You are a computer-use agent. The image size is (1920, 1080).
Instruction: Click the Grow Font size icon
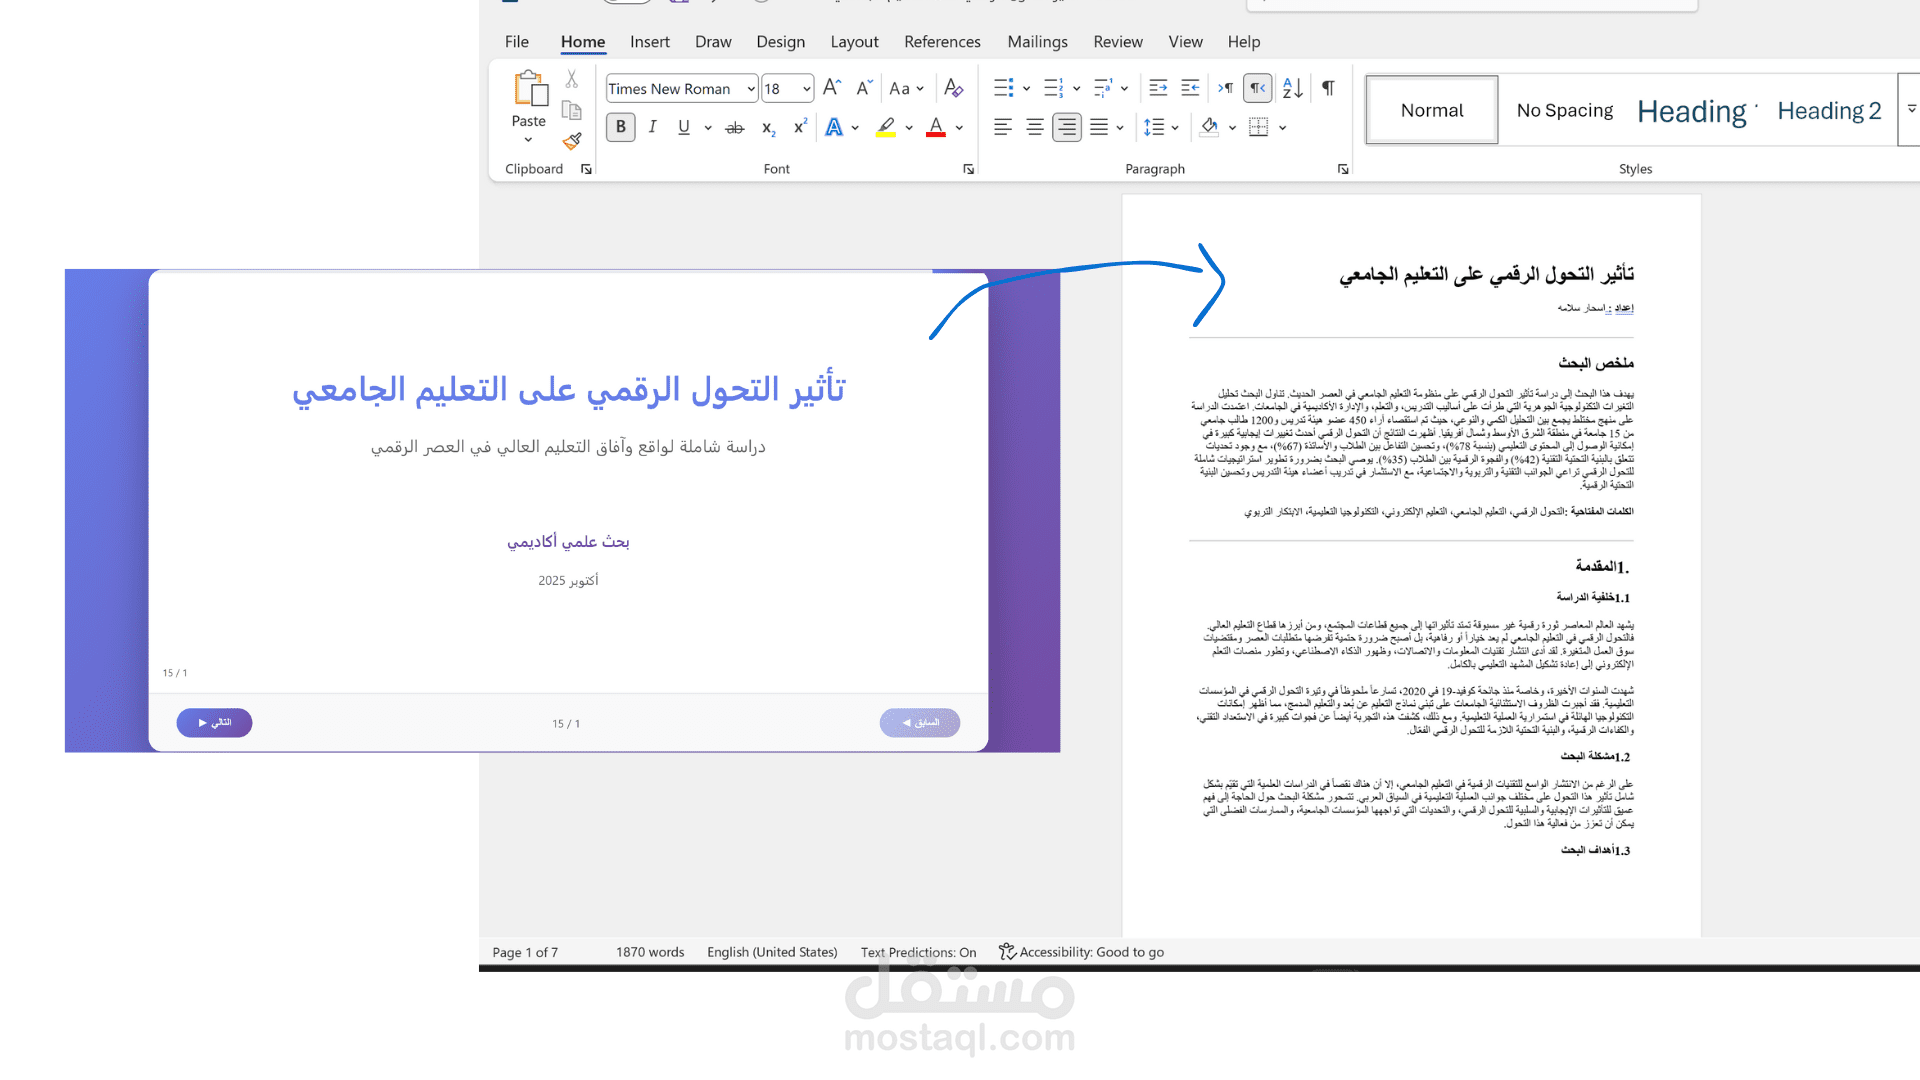click(832, 88)
